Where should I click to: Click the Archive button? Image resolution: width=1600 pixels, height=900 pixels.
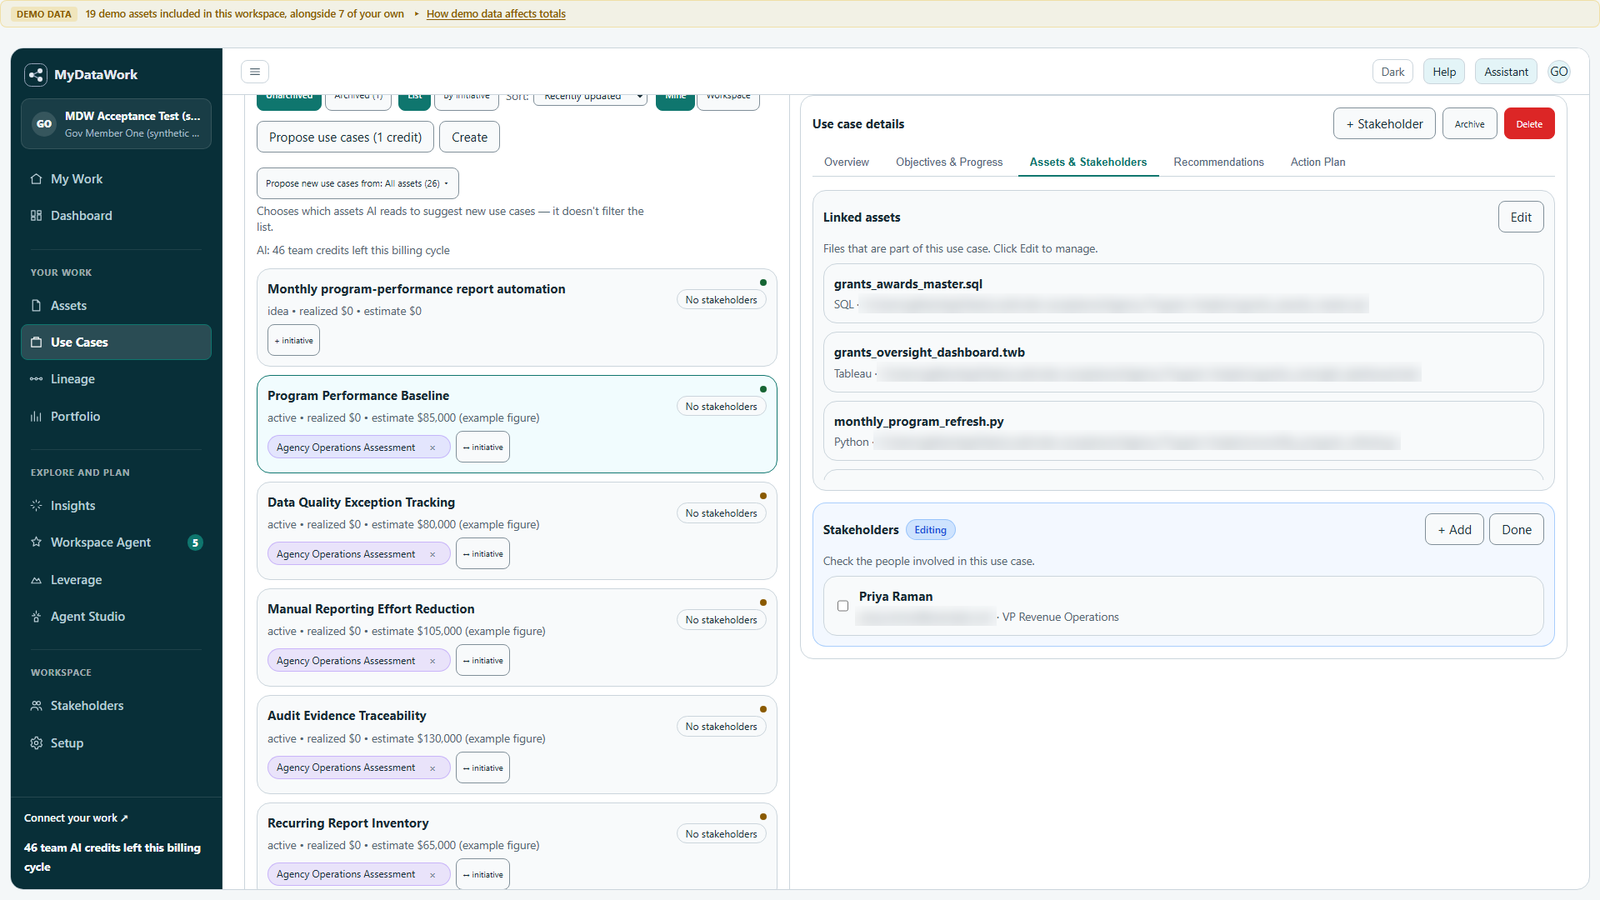[1470, 124]
